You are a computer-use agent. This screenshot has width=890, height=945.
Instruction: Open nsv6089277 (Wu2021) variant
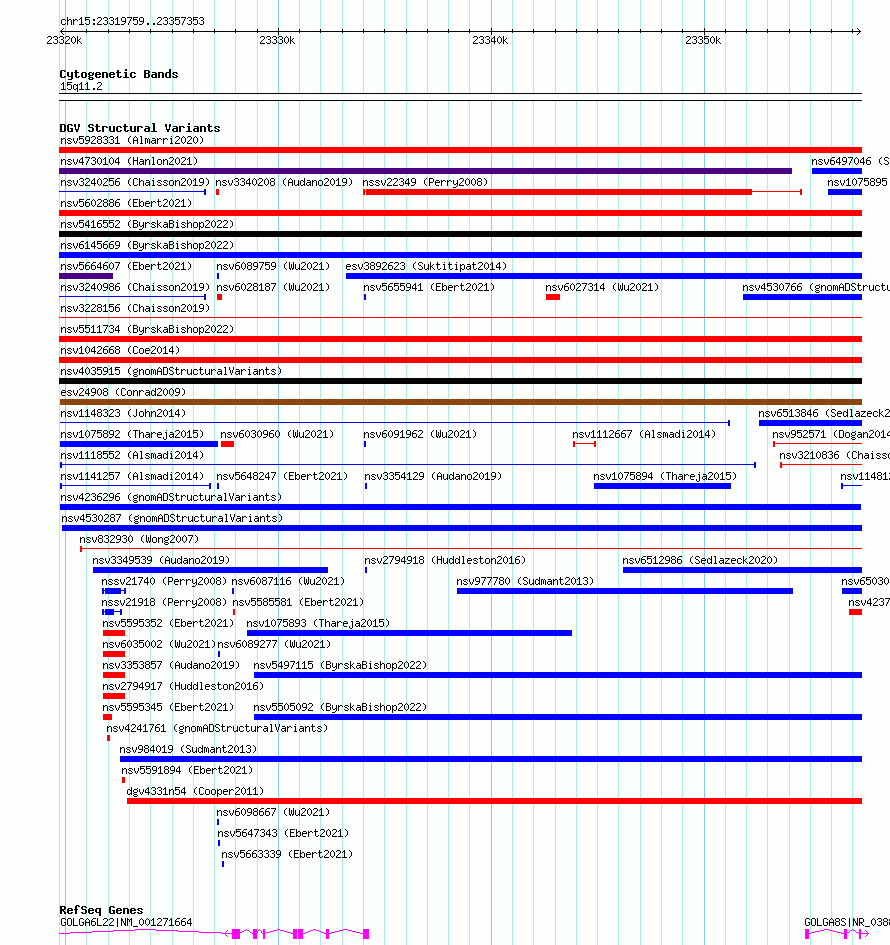coord(274,645)
